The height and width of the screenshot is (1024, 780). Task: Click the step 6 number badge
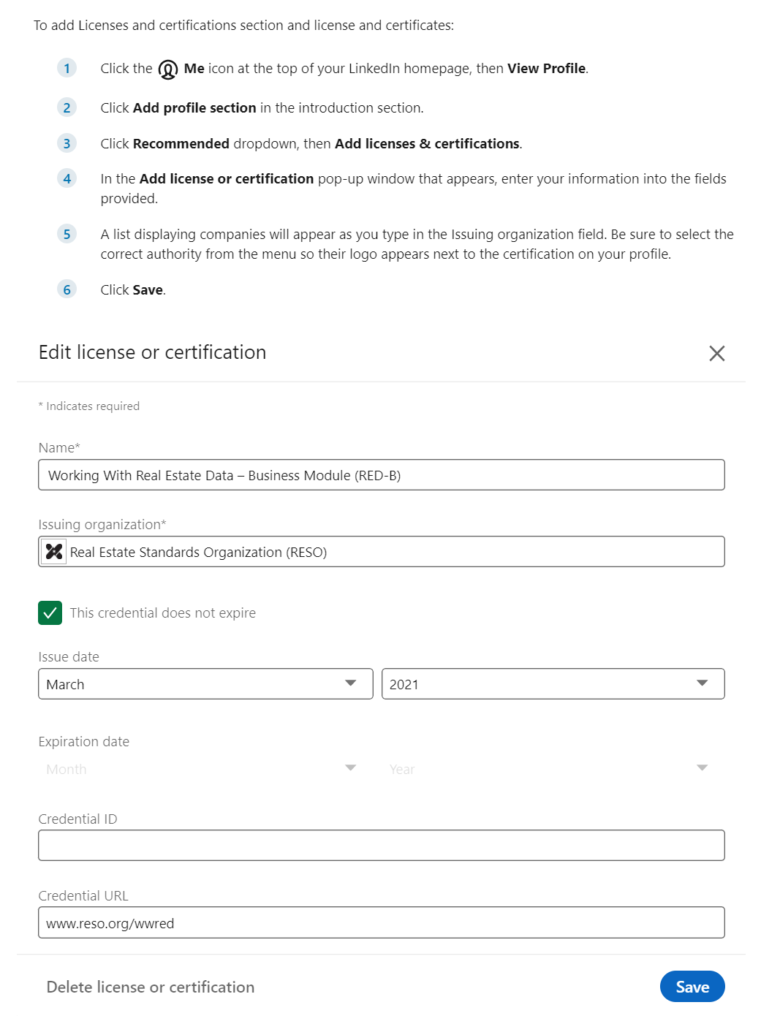67,290
